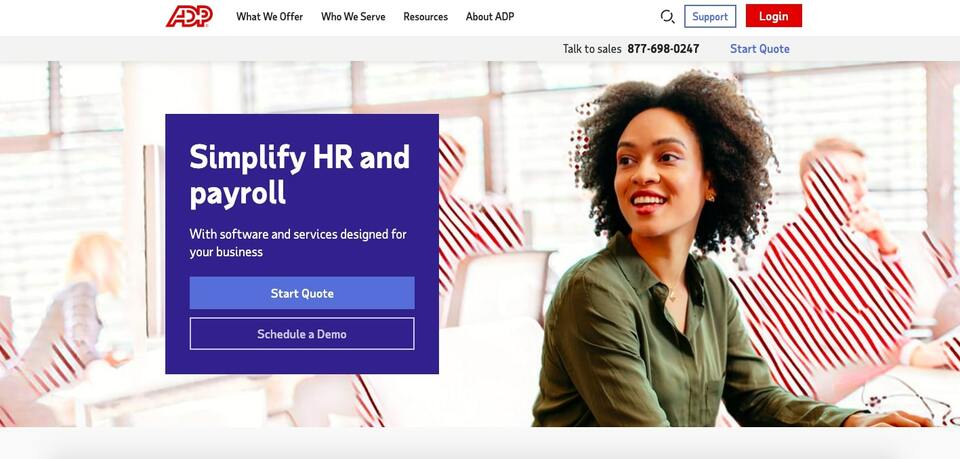The width and height of the screenshot is (960, 459).
Task: Click the Support button
Action: click(710, 17)
